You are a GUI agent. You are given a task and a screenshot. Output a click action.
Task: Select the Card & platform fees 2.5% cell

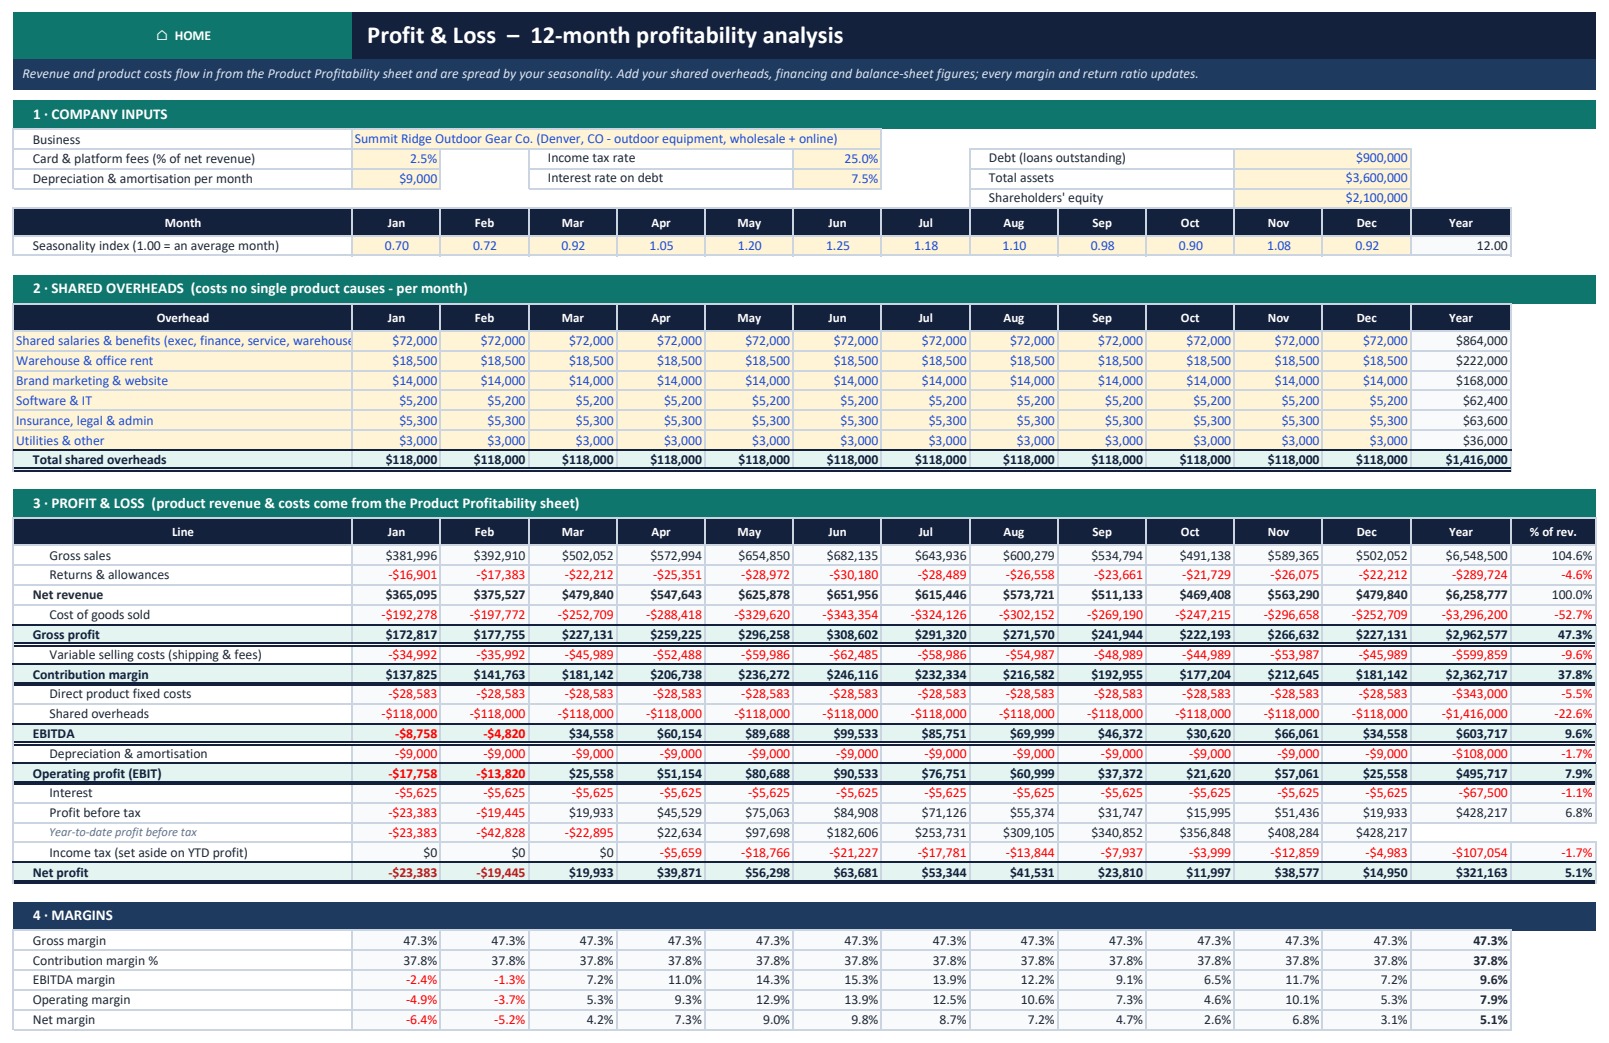coord(396,159)
